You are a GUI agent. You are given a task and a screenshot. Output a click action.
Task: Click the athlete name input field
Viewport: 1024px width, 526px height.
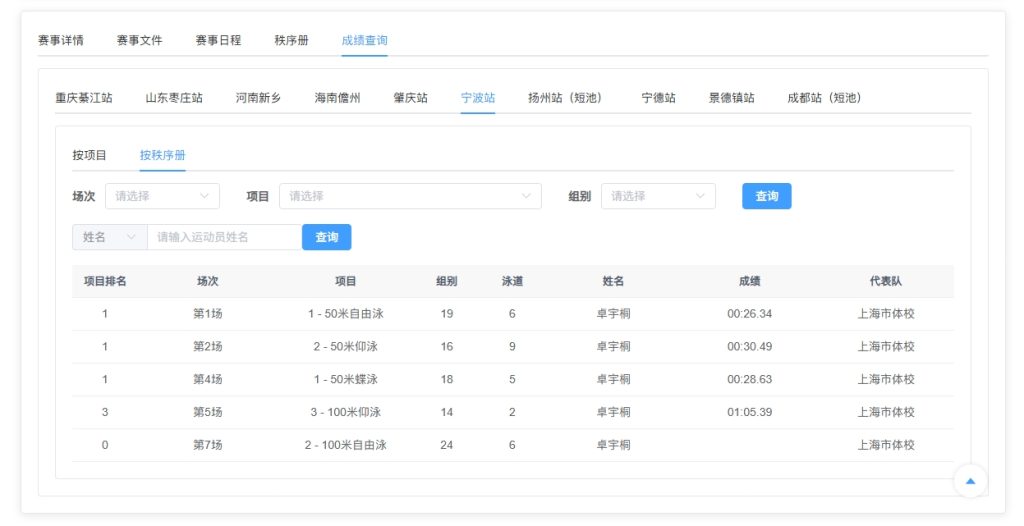click(x=224, y=237)
